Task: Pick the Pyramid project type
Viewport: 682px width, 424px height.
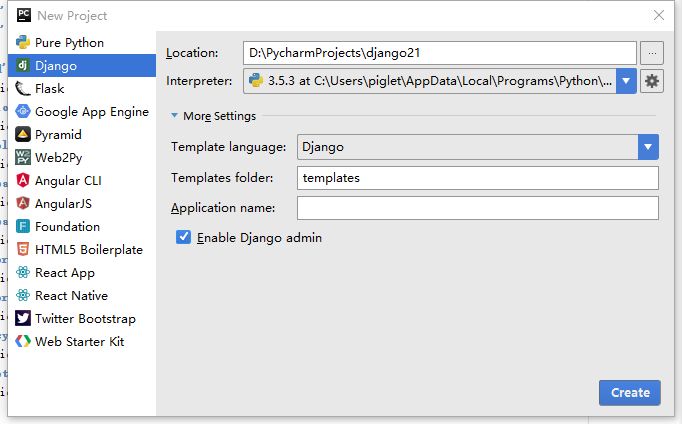Action: pos(82,135)
